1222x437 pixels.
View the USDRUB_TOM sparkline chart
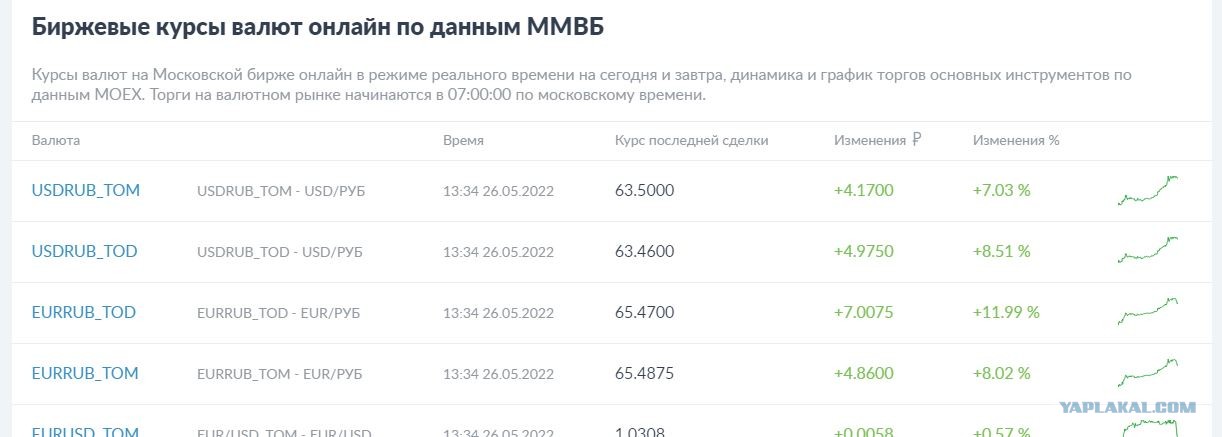[x=1148, y=190]
